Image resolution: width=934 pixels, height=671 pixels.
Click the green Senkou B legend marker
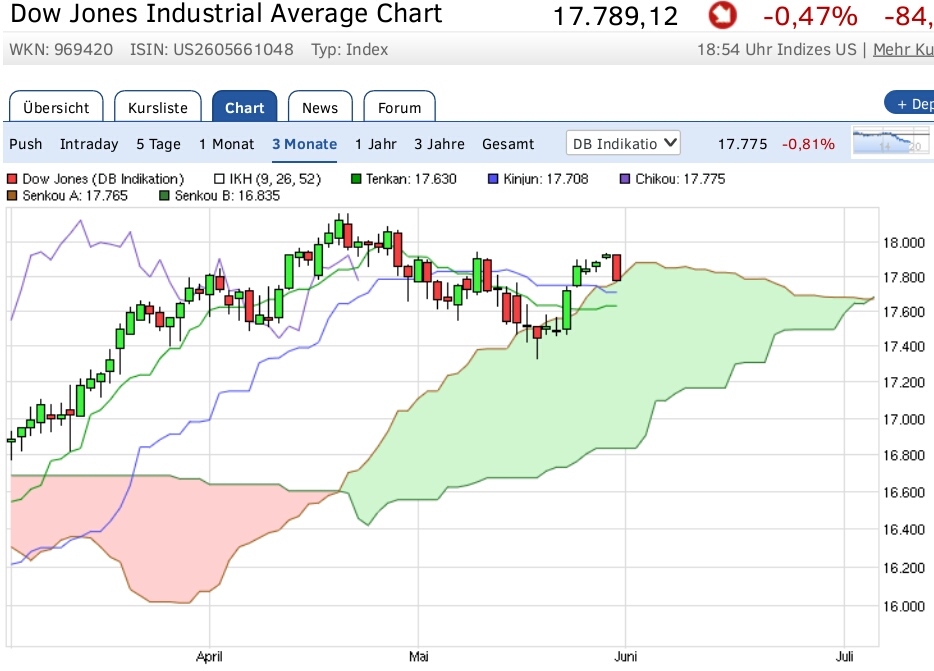point(165,195)
